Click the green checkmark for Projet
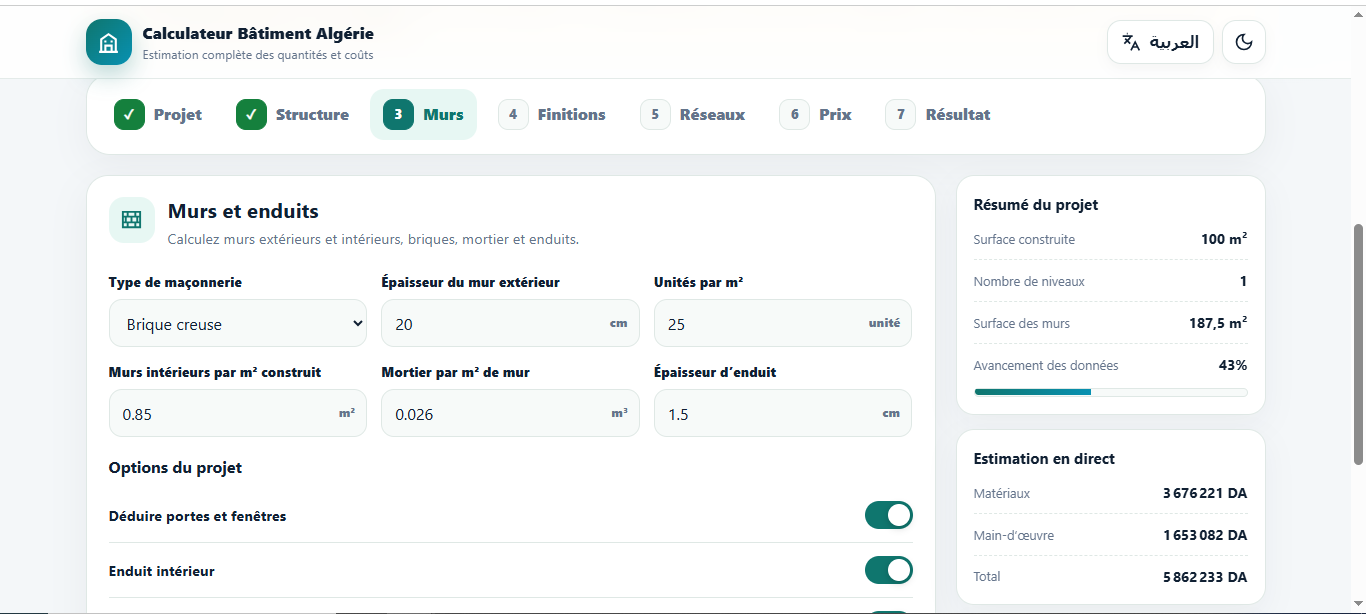The height and width of the screenshot is (614, 1366). (129, 115)
